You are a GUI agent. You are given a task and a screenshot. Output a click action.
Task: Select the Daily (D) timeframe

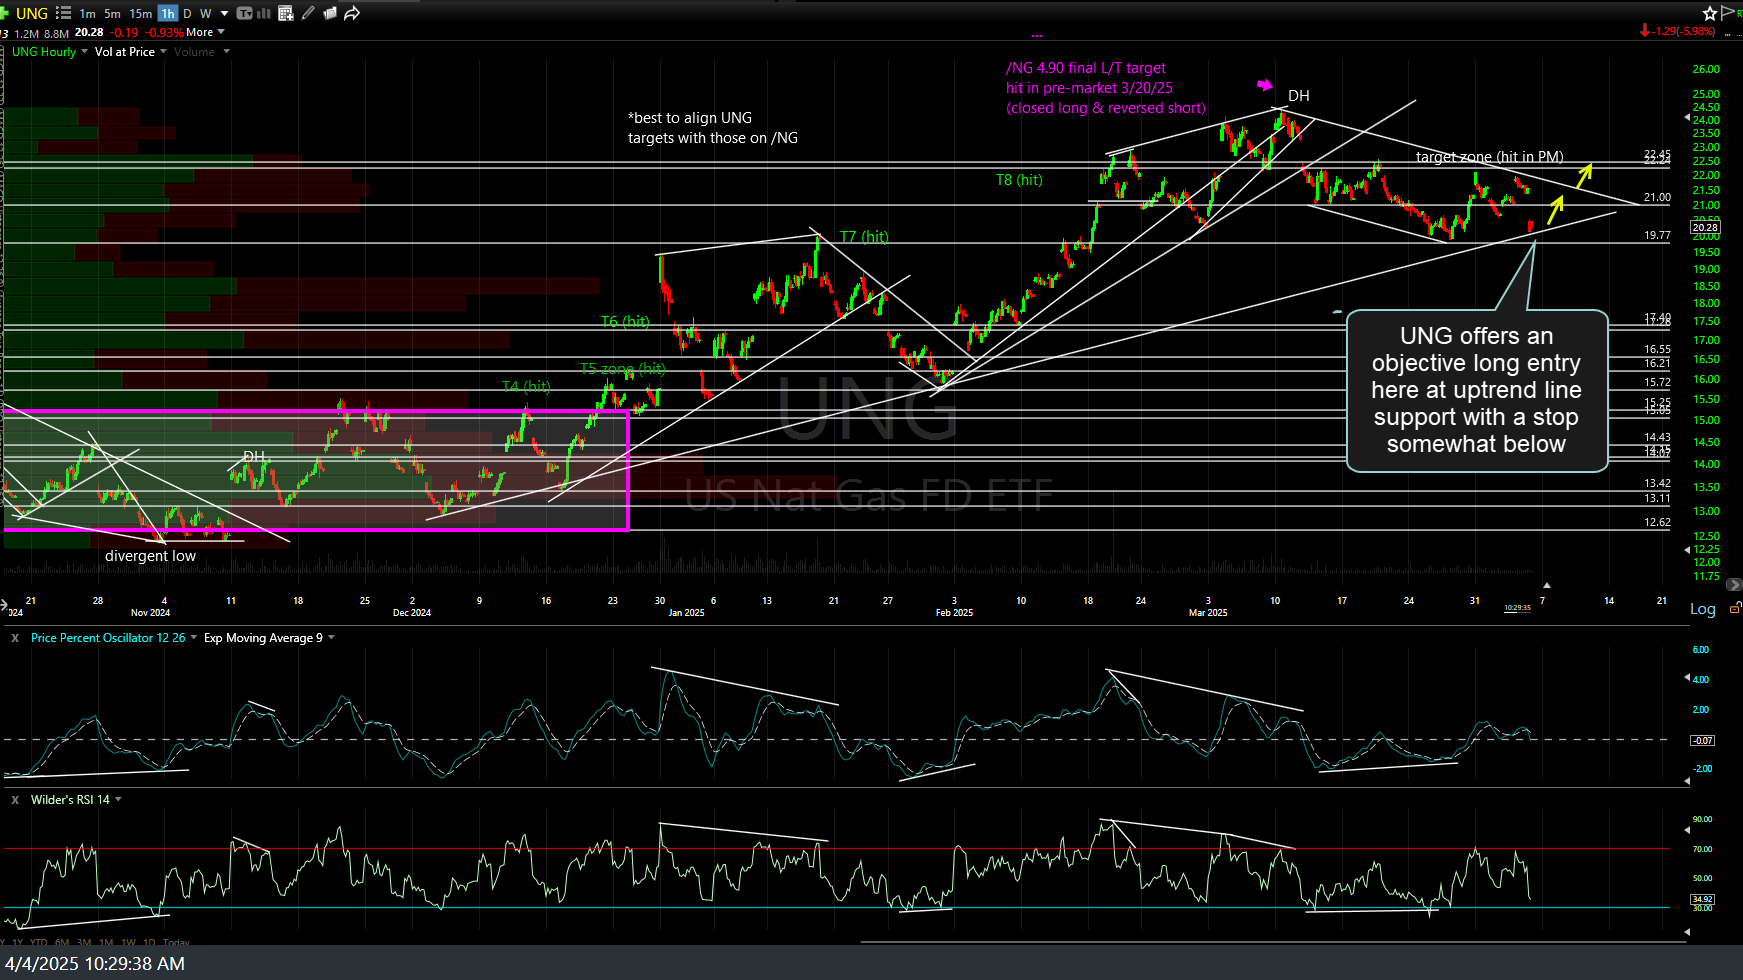pos(187,13)
